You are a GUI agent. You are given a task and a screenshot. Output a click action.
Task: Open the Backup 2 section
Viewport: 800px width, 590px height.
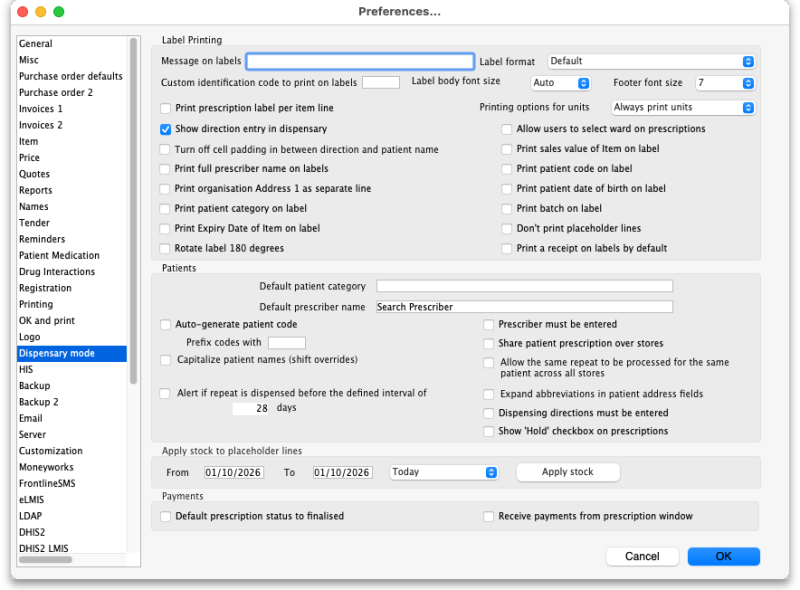point(71,402)
